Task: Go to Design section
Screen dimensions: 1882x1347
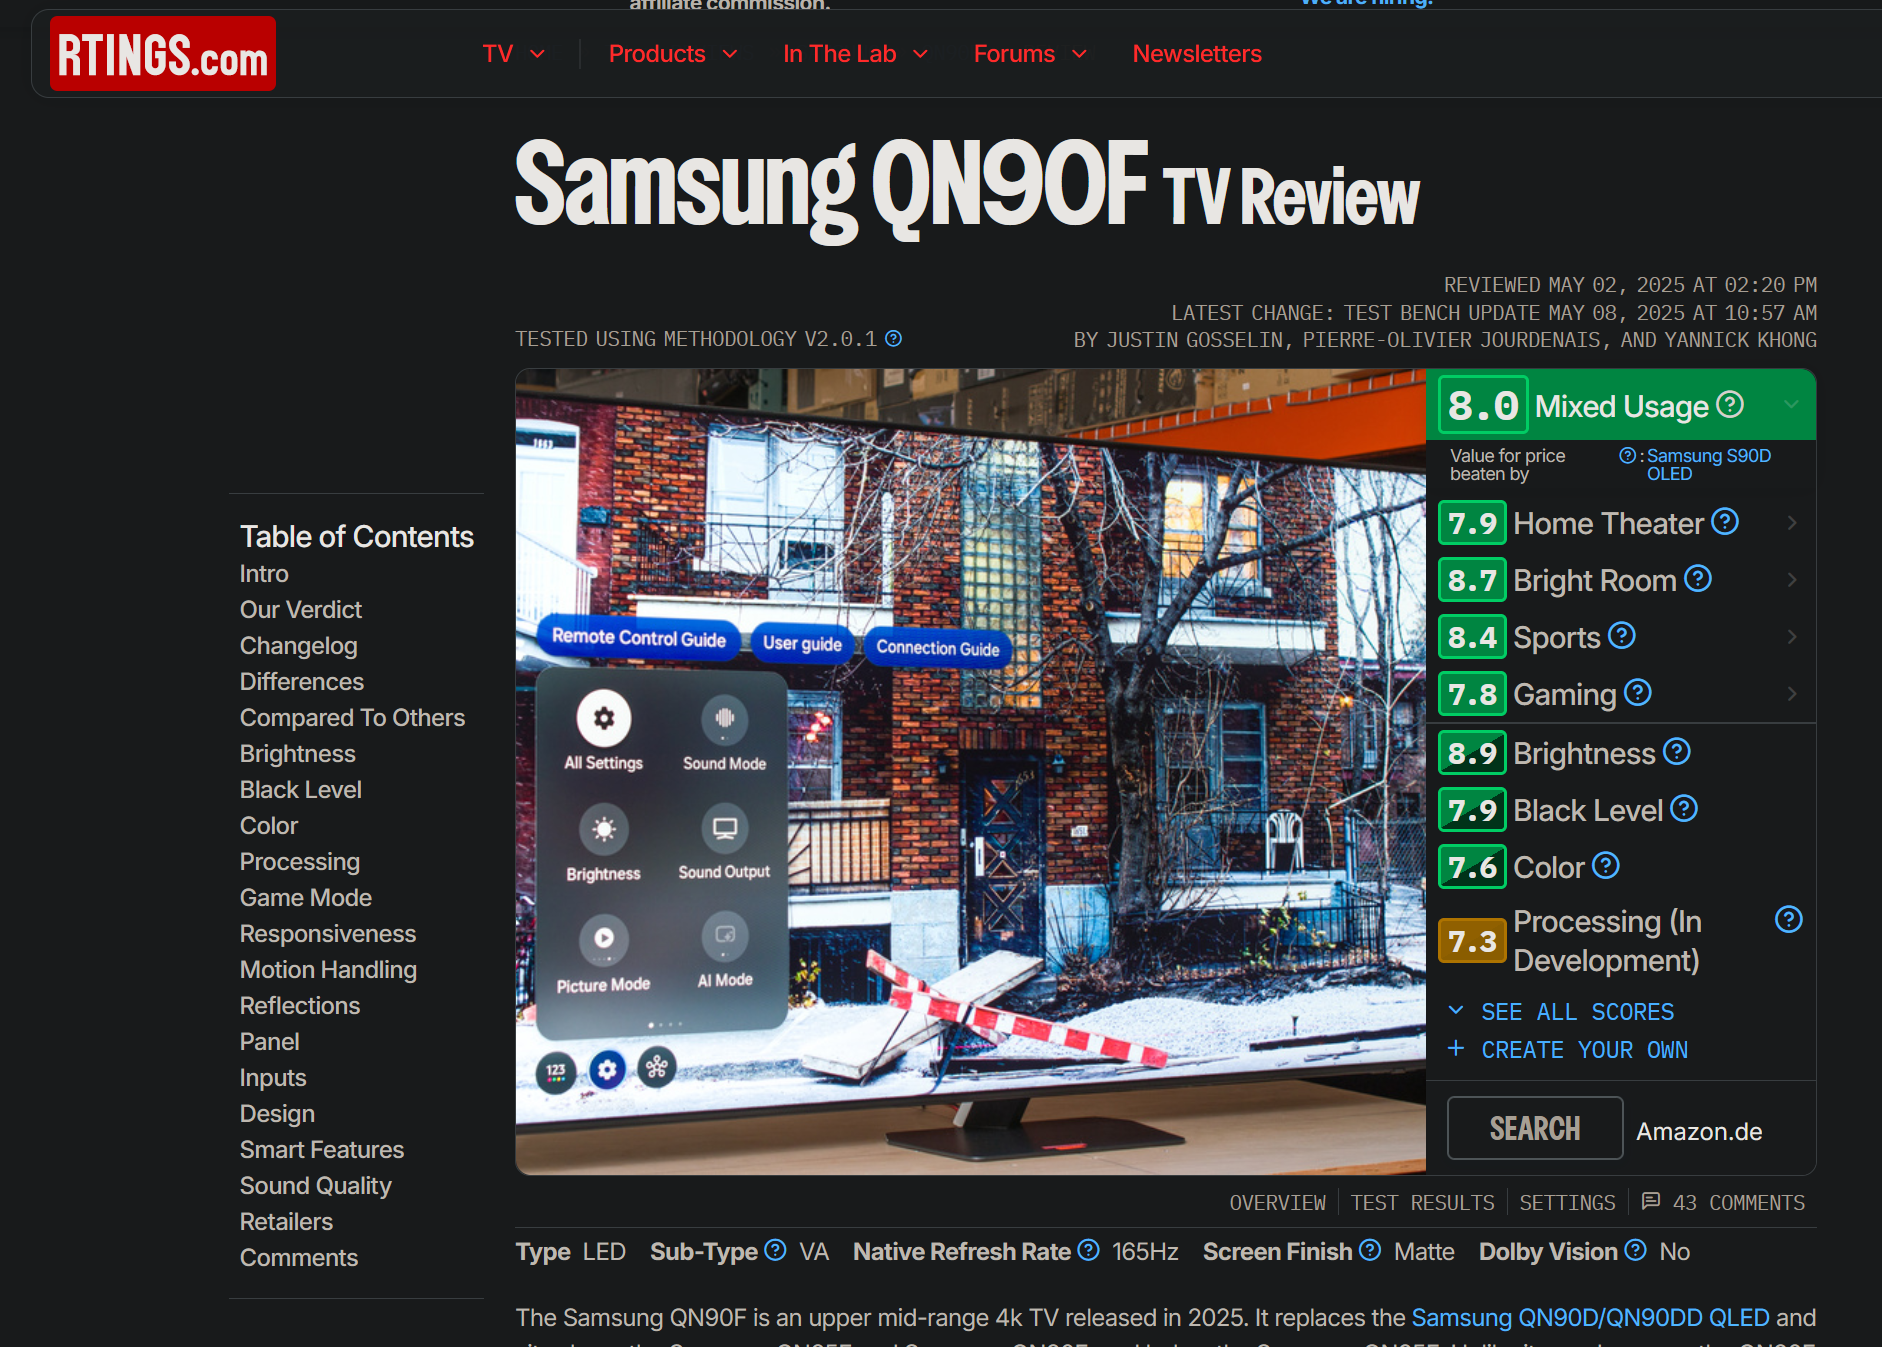Action: click(x=277, y=1114)
